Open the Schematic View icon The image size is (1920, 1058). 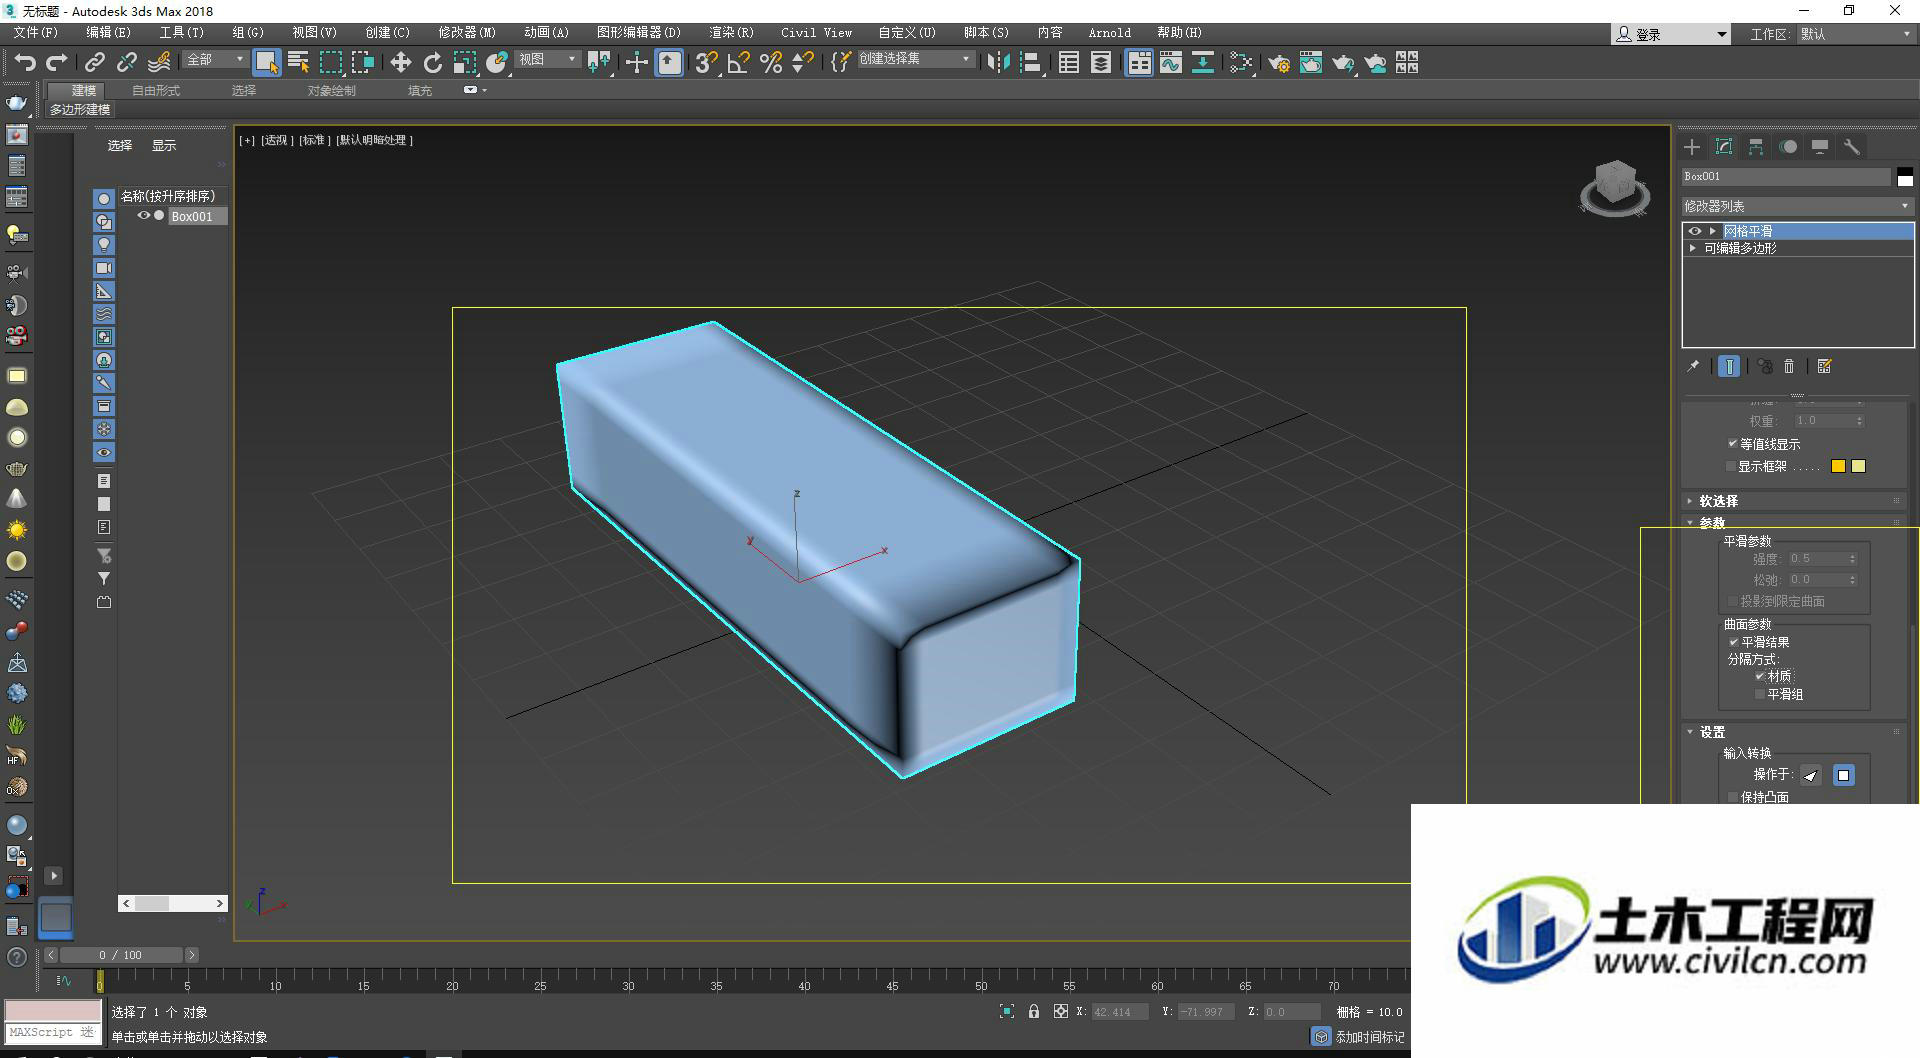(x=1203, y=63)
